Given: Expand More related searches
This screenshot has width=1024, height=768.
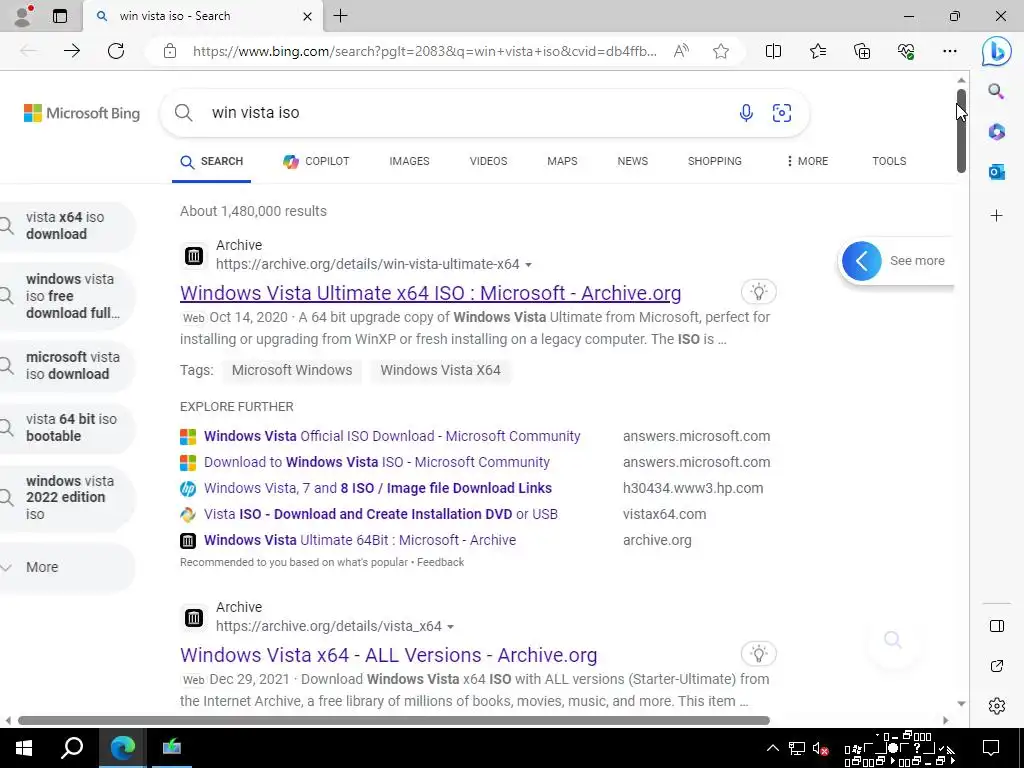Looking at the screenshot, I should click(65, 568).
